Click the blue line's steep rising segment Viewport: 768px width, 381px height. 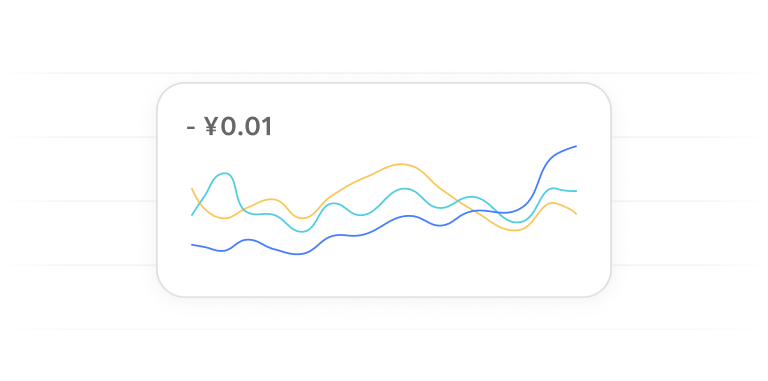540,177
